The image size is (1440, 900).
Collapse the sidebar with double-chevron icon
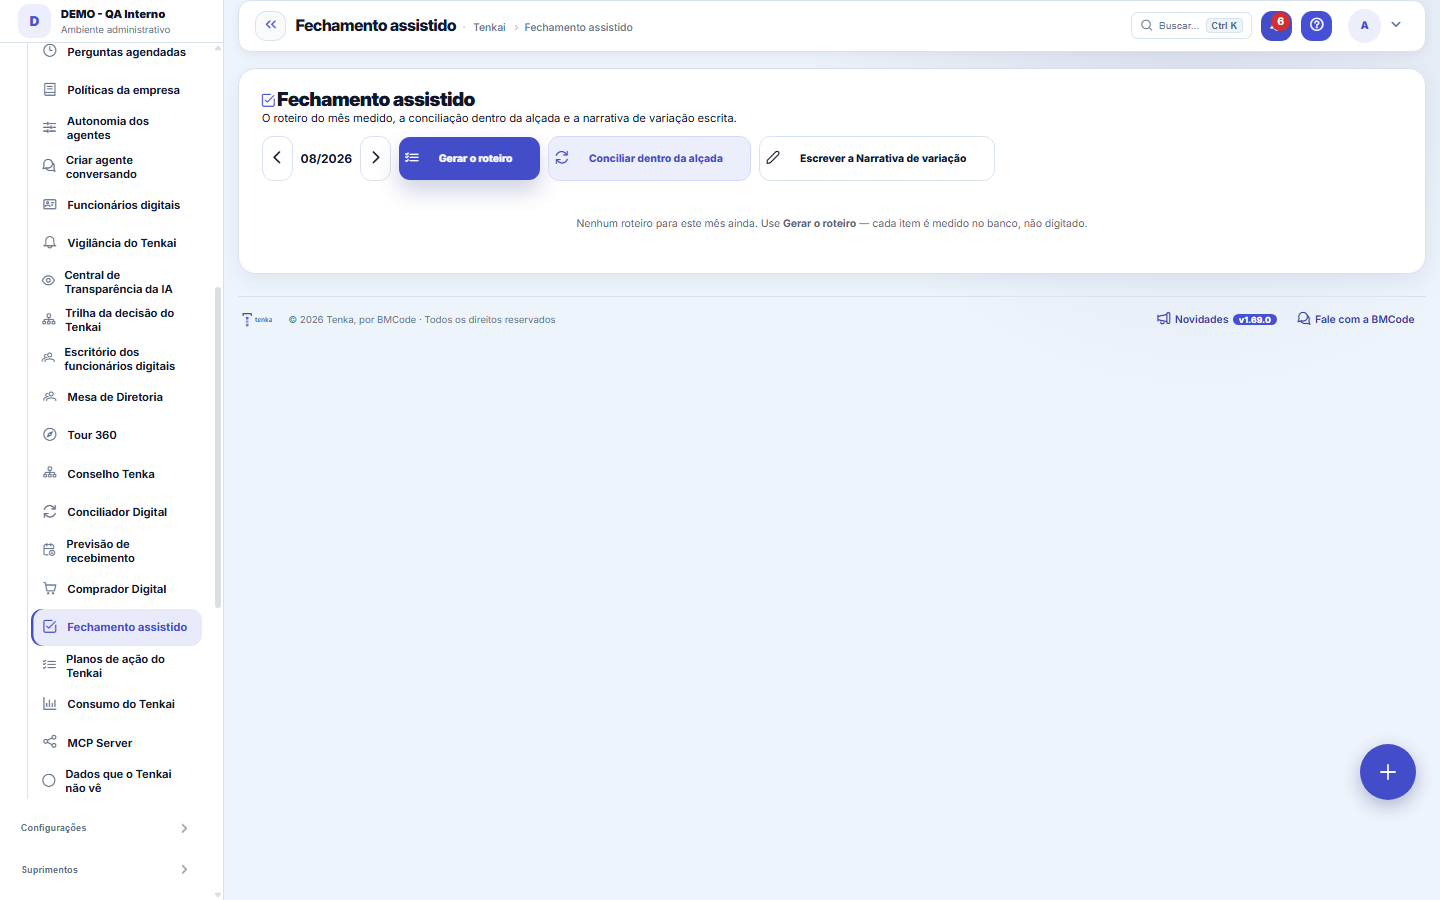(x=270, y=25)
